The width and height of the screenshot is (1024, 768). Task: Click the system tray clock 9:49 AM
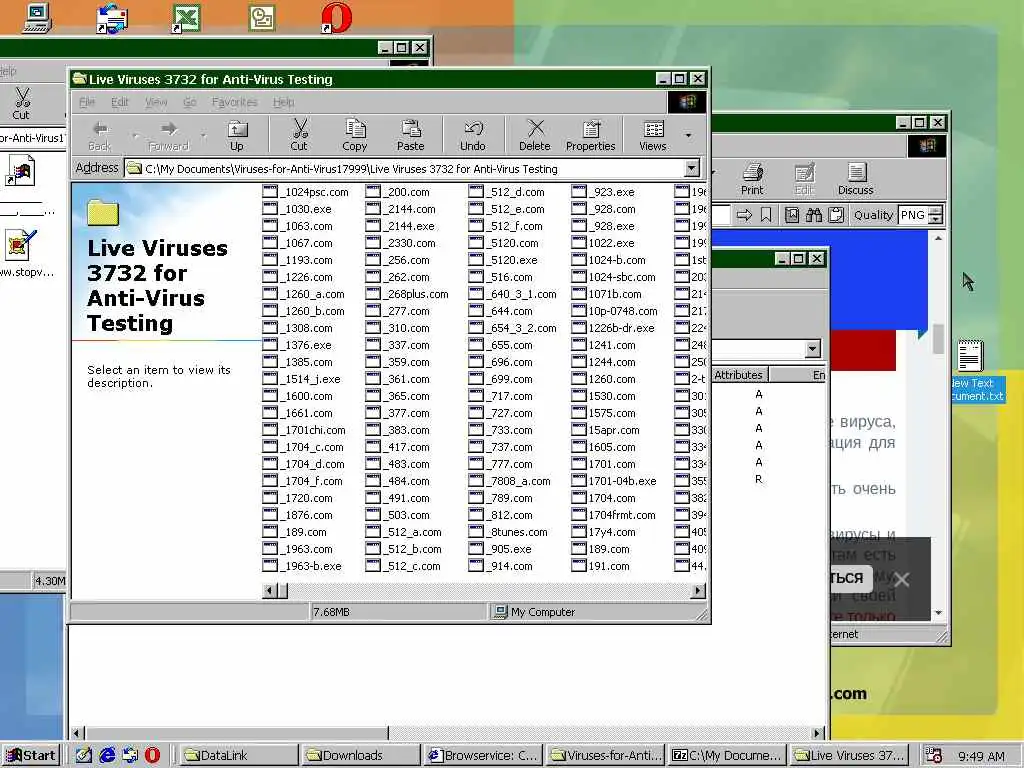click(x=981, y=756)
